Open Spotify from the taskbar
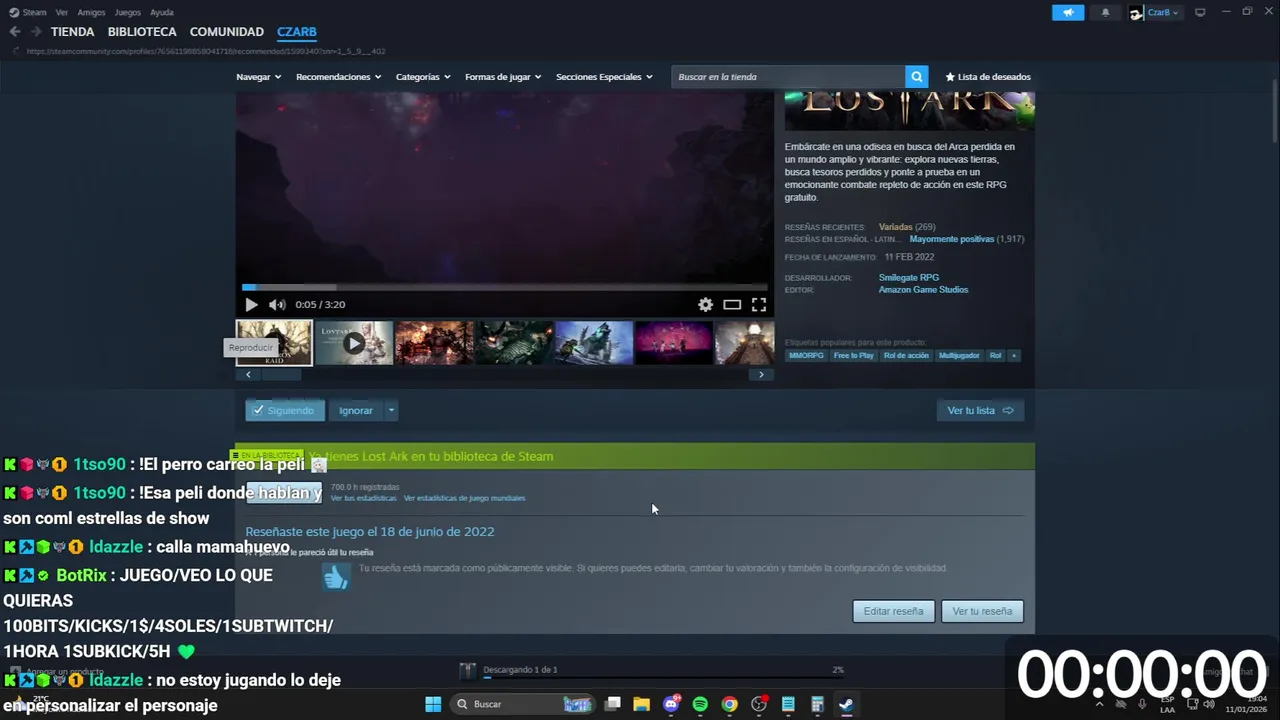The image size is (1280, 720). [x=700, y=704]
